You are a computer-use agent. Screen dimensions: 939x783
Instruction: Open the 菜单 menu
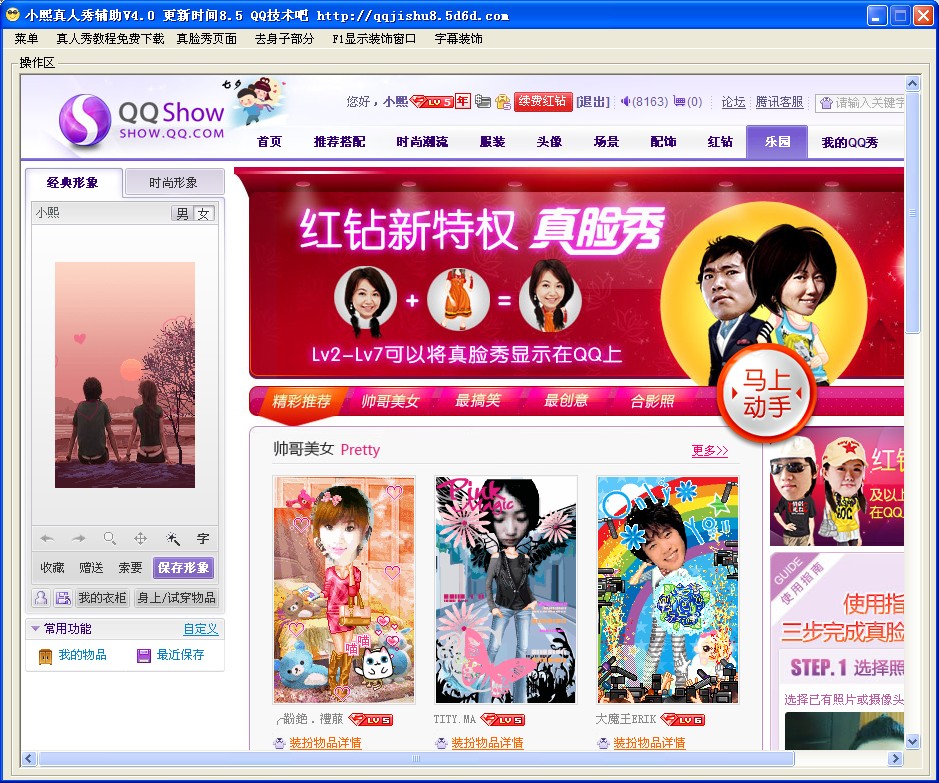point(26,39)
